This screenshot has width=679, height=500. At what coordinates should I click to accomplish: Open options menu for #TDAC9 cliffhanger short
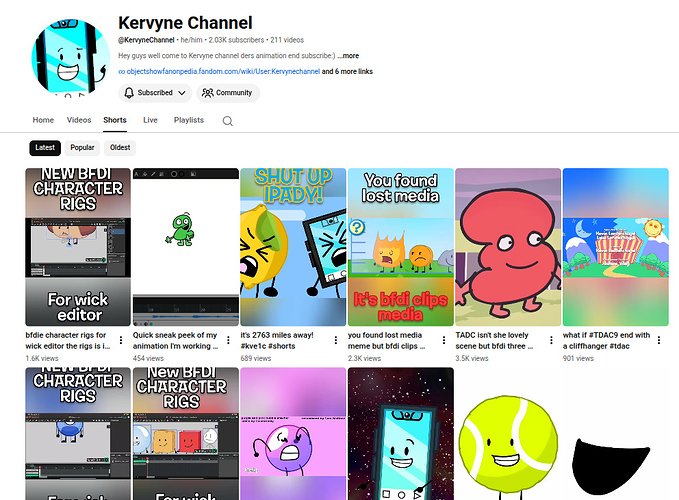coord(659,340)
